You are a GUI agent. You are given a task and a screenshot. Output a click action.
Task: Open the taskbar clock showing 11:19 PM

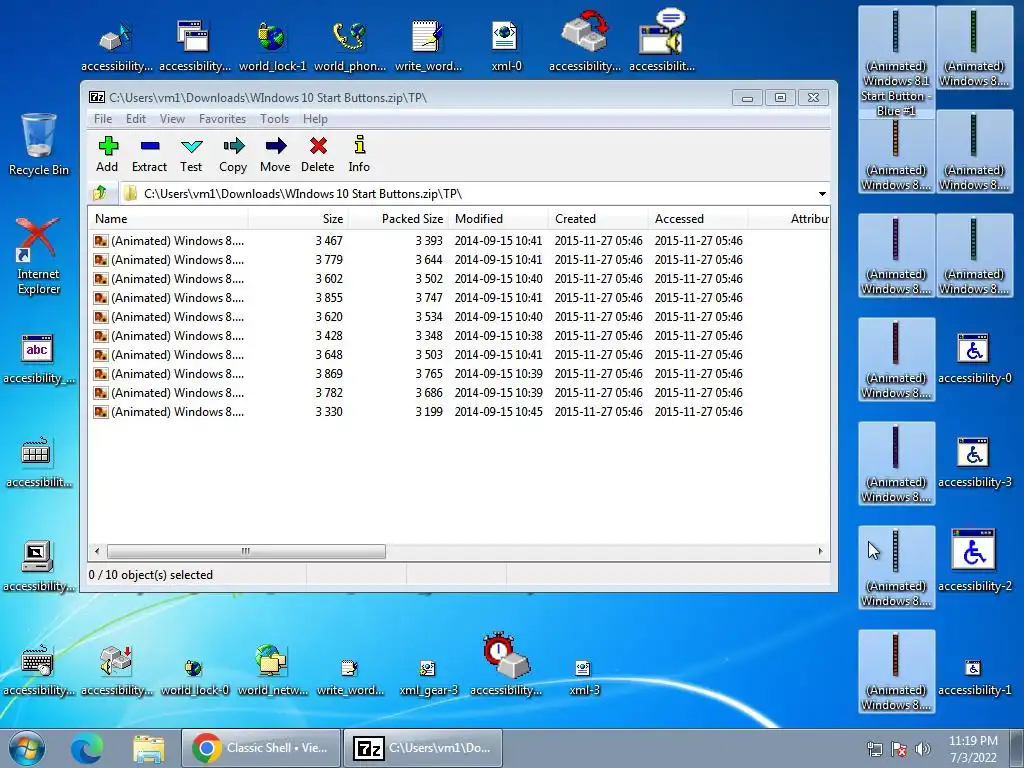point(973,749)
